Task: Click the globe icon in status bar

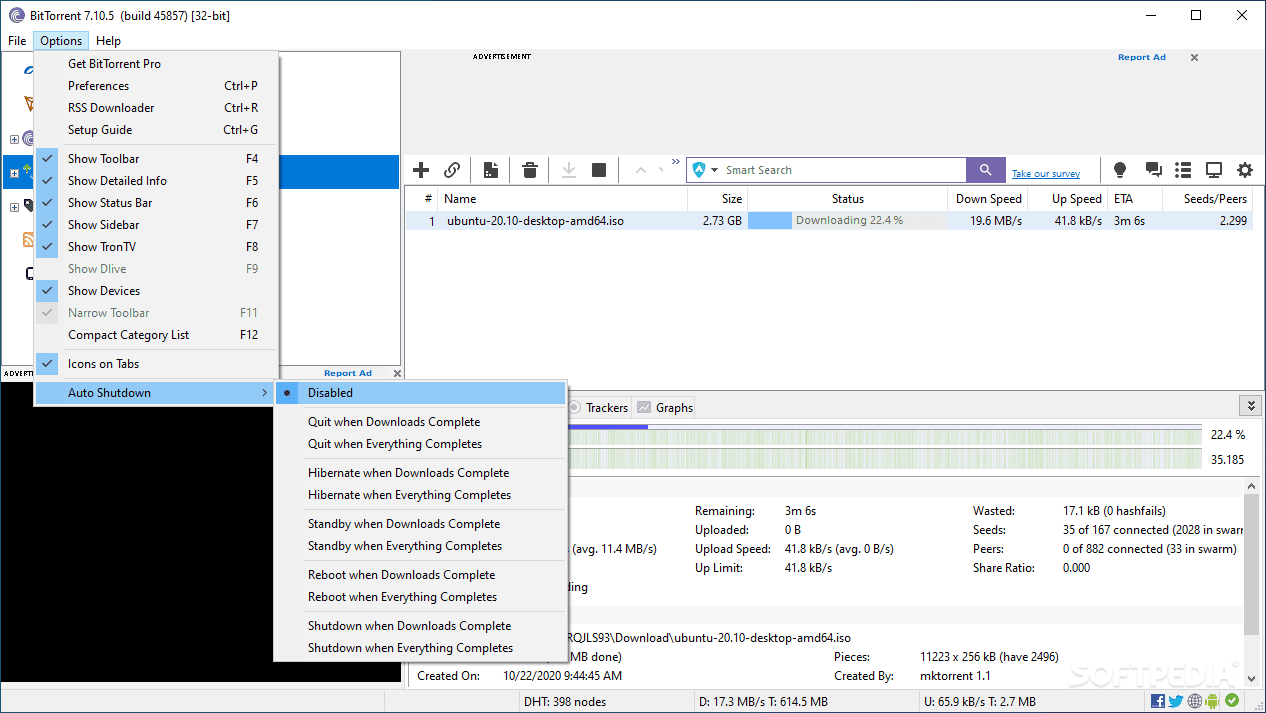Action: (x=1195, y=701)
